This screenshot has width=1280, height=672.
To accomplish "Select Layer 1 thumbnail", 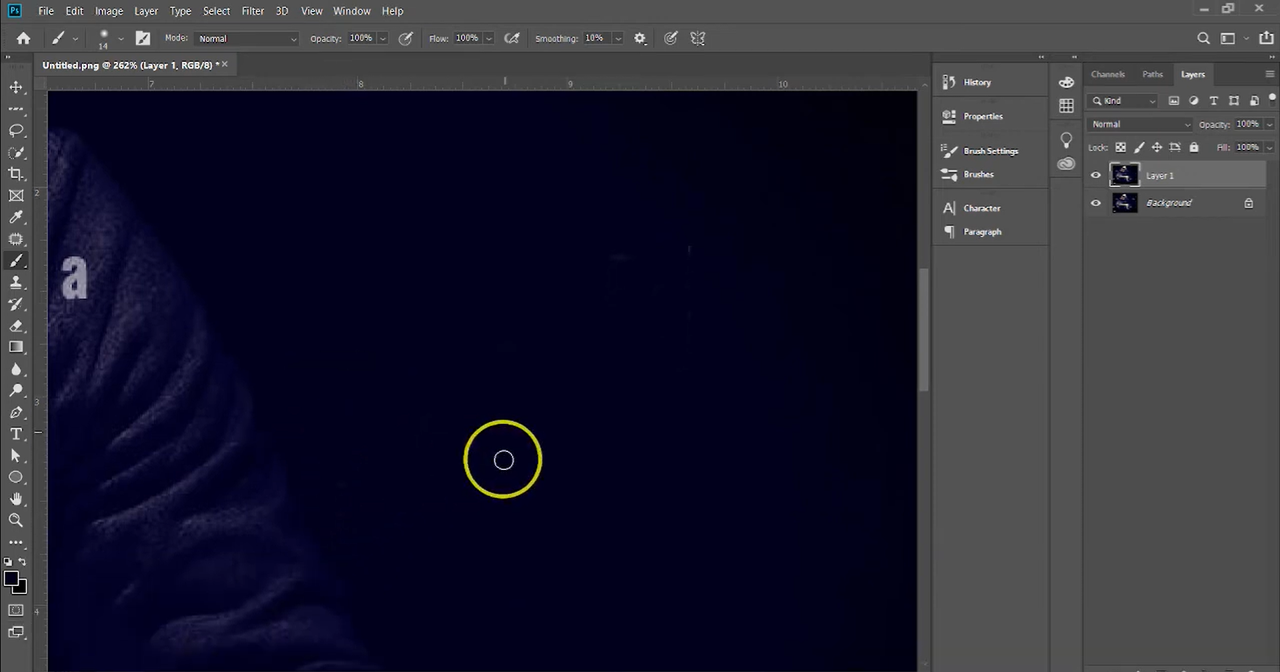I will (1124, 176).
